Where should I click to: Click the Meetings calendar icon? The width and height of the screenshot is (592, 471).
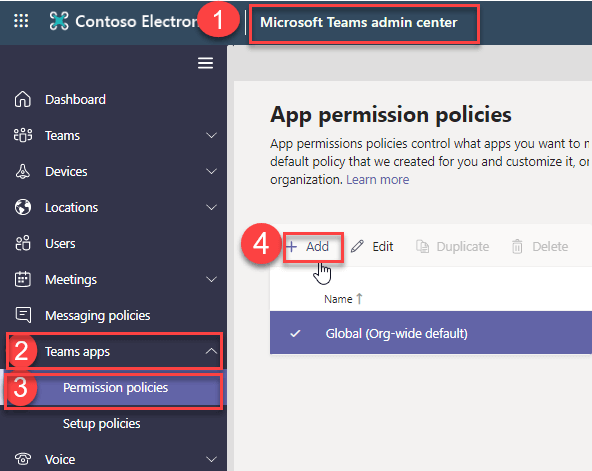pos(23,279)
